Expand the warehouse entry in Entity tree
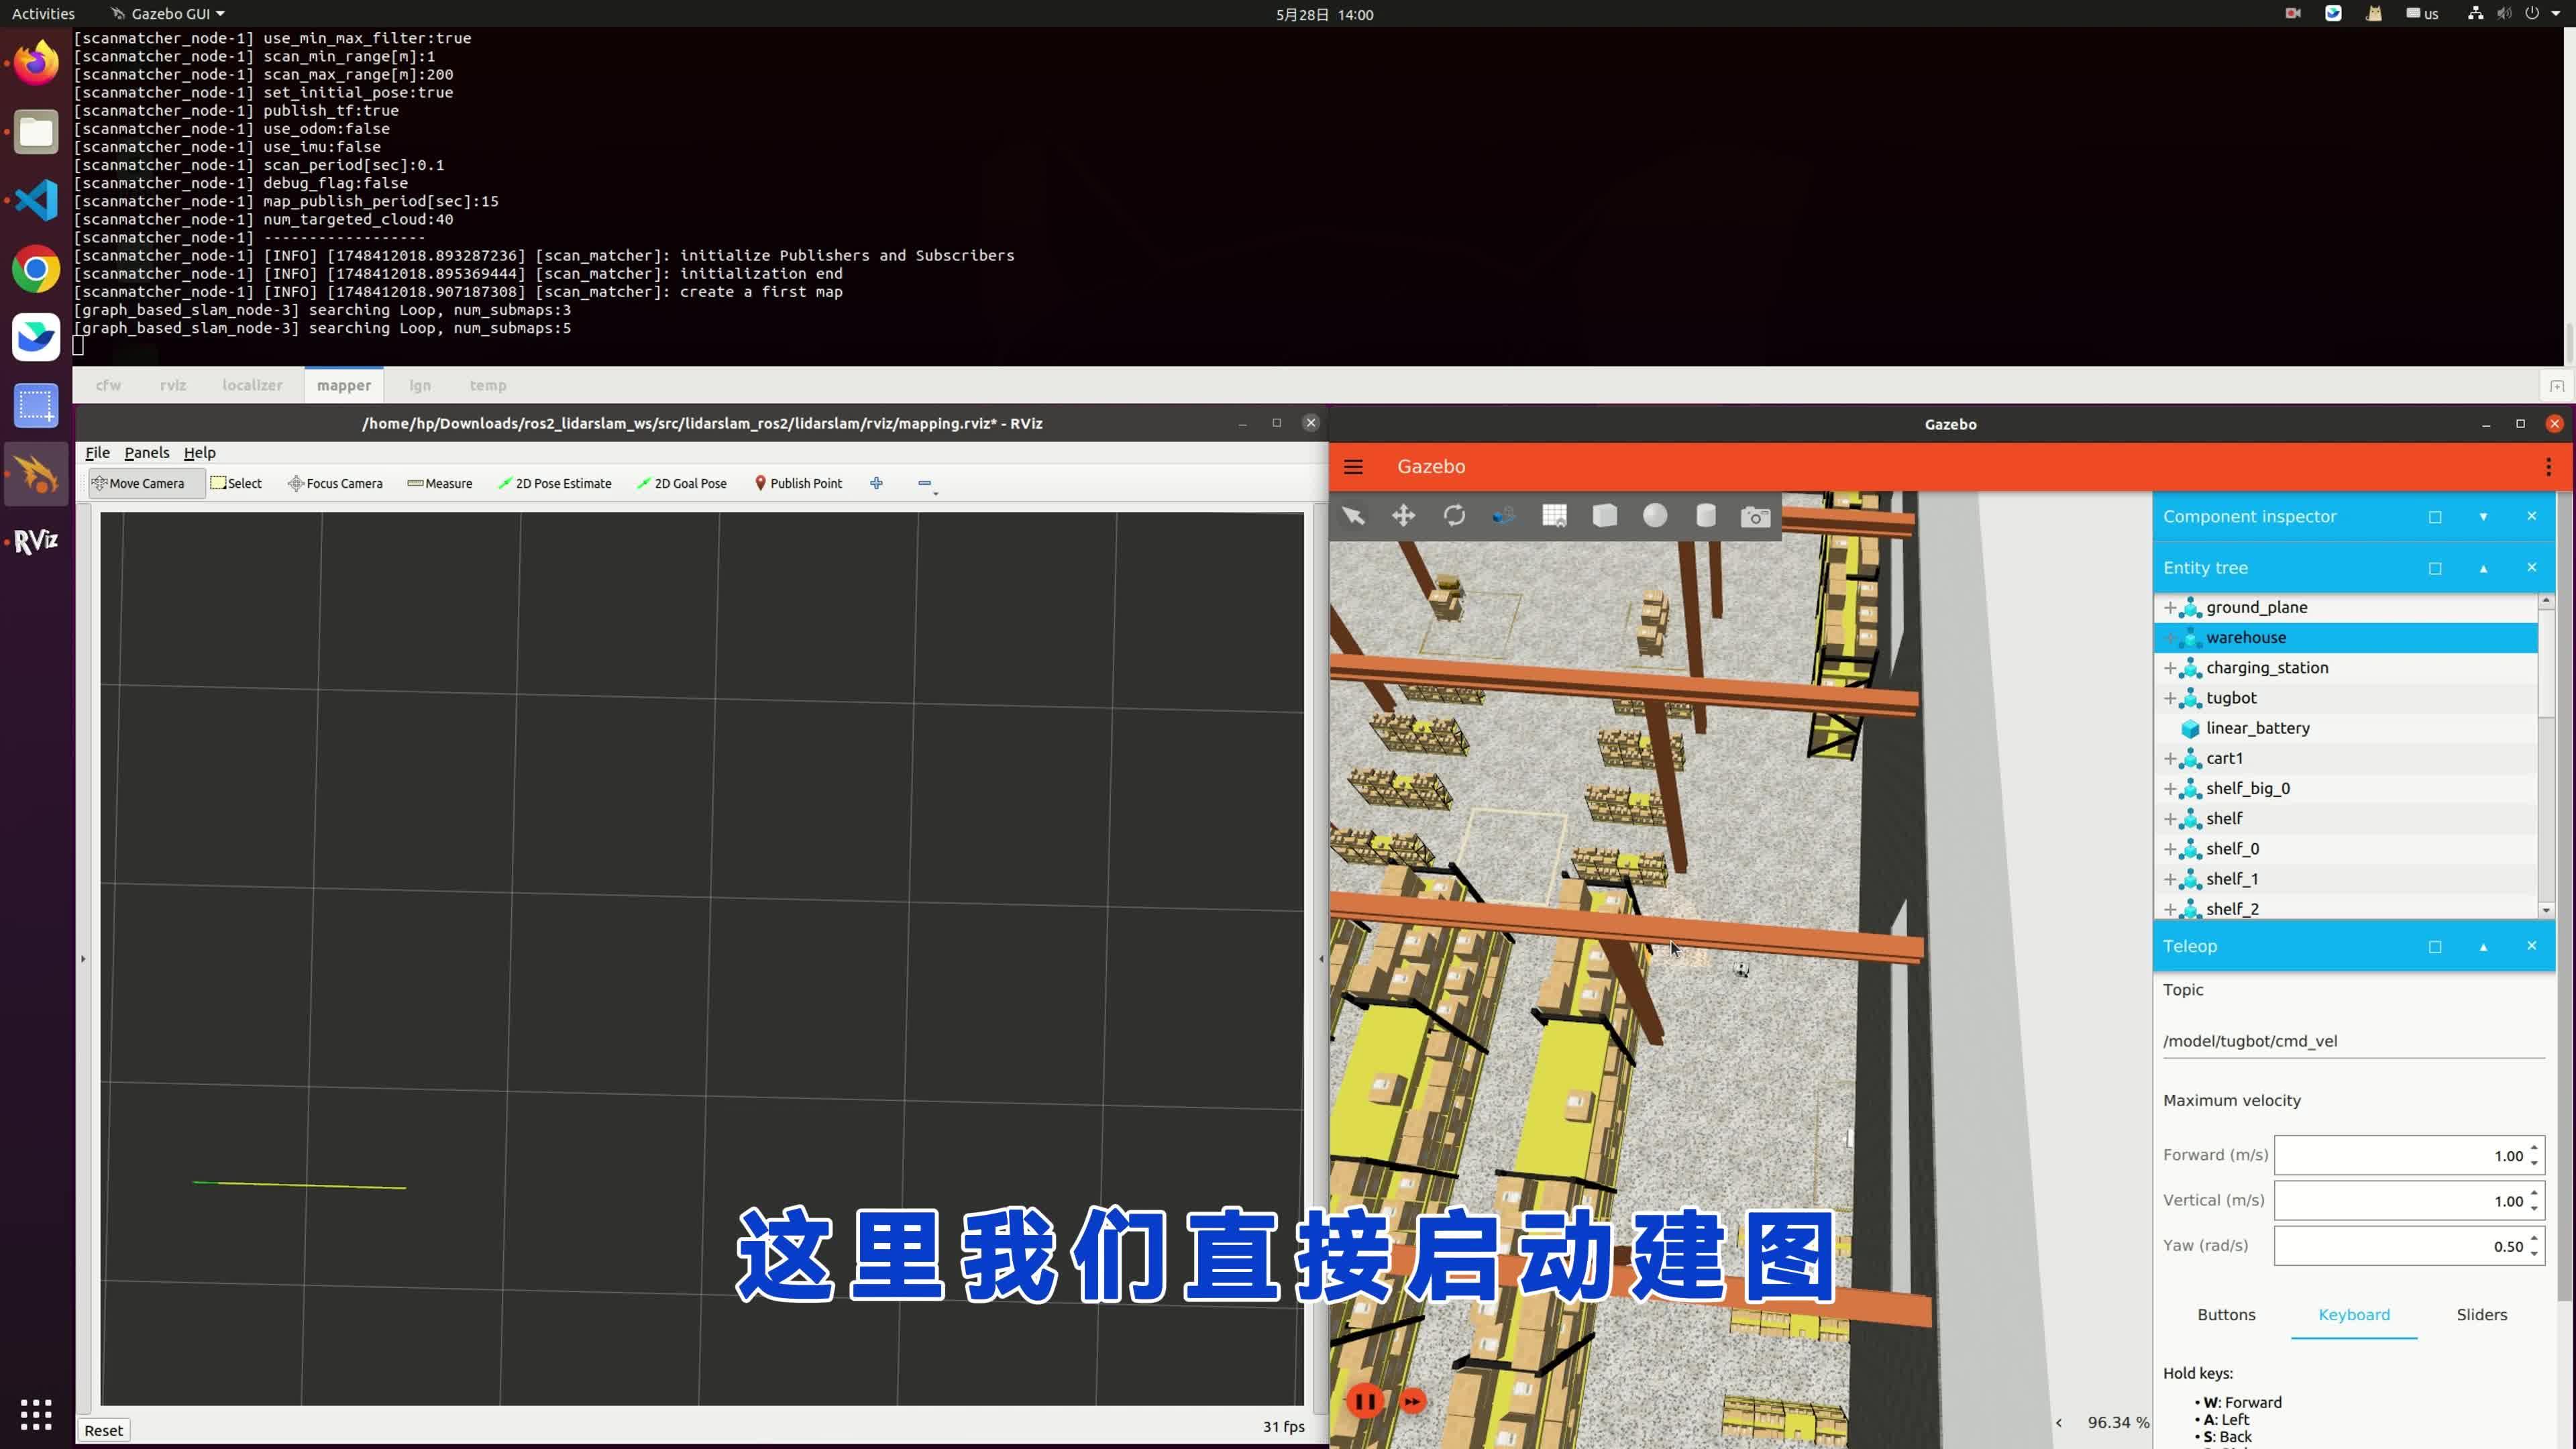This screenshot has height=1449, width=2576. click(x=2170, y=637)
